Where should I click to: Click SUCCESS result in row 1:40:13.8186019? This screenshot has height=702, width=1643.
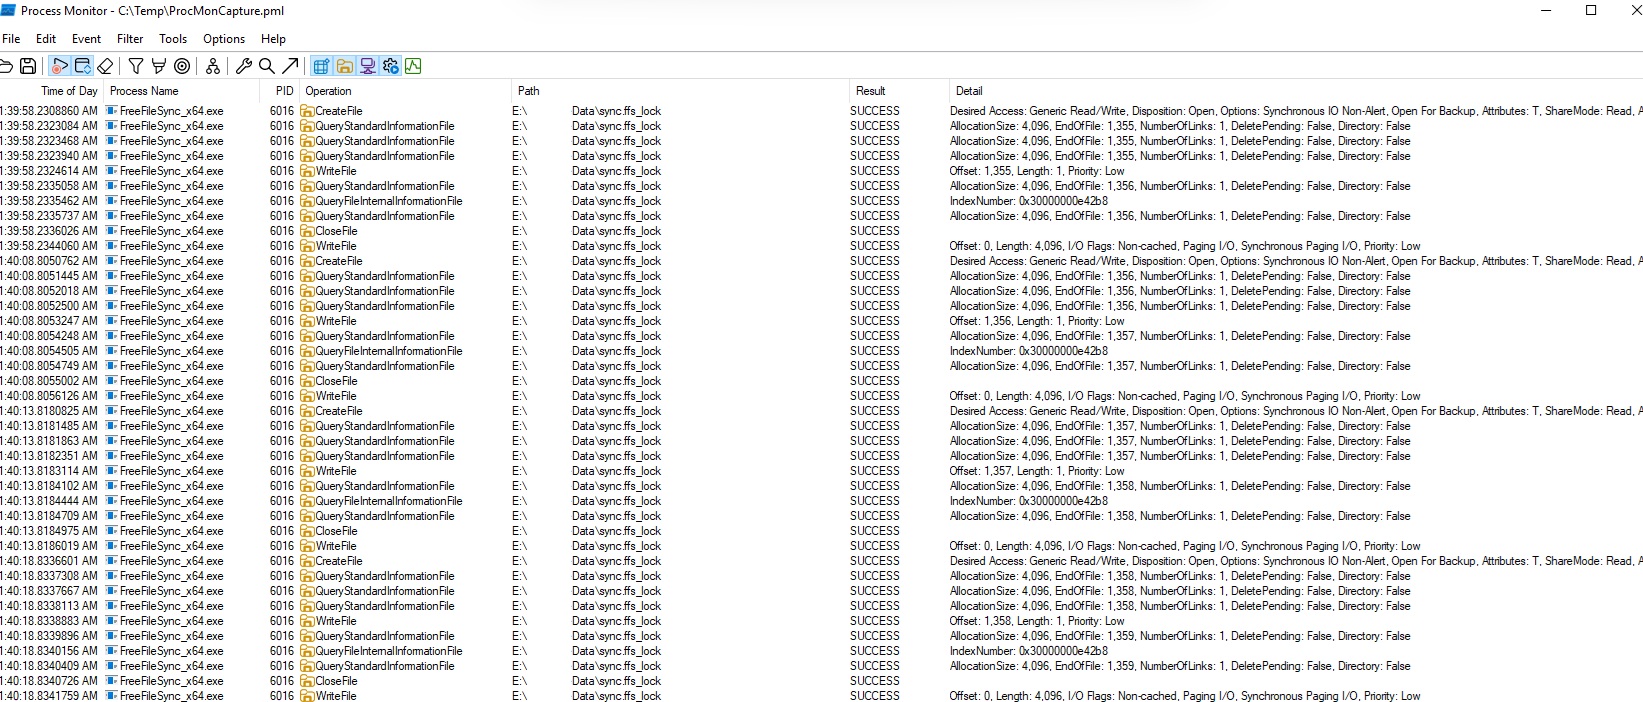point(874,546)
